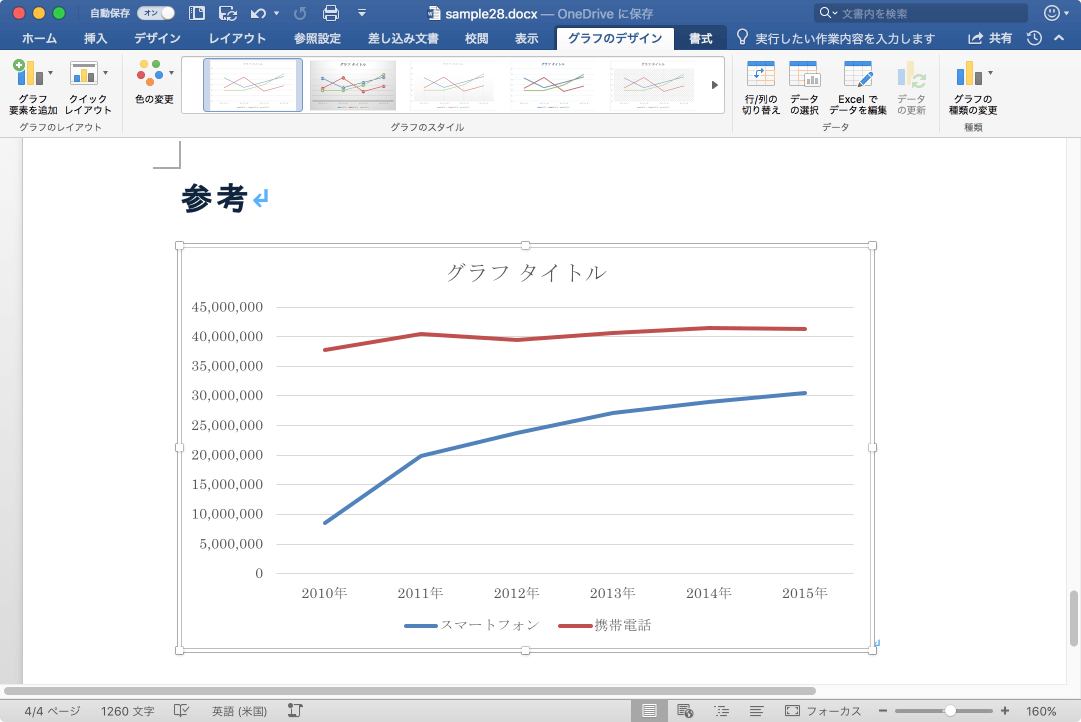
Task: Click the 共有 share button
Action: 991,39
